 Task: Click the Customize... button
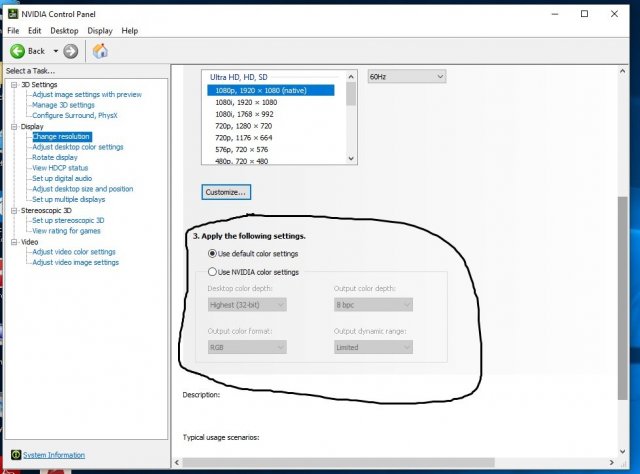(x=226, y=191)
